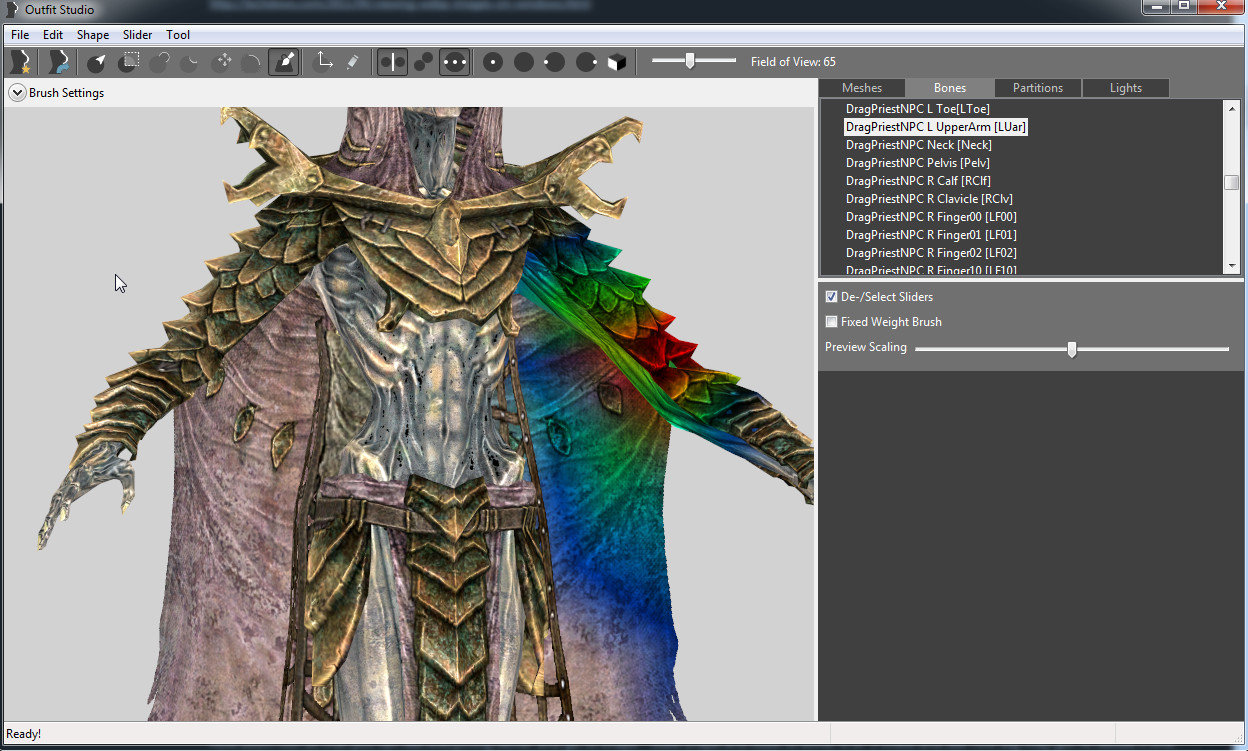Enable the Fixed Weight Brush checkbox
The width and height of the screenshot is (1248, 751).
[831, 322]
